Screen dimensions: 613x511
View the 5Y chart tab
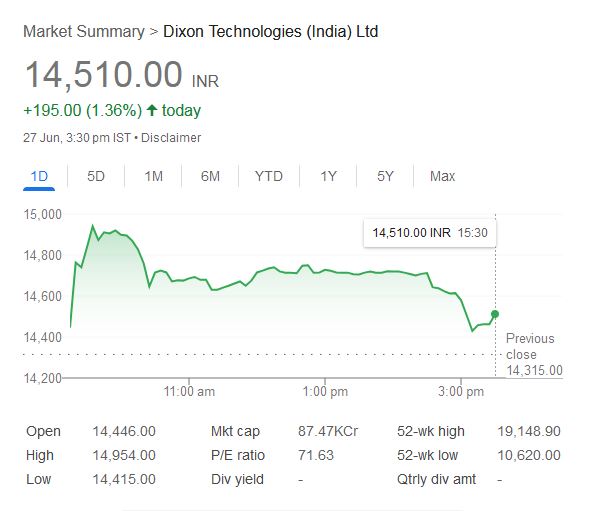tap(385, 176)
